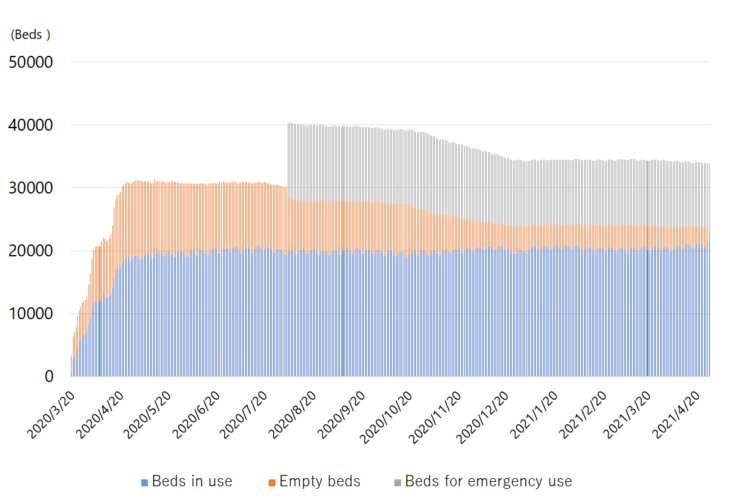Click the 50000 y-axis tick label
Viewport: 730px width, 502px height.
pos(31,62)
